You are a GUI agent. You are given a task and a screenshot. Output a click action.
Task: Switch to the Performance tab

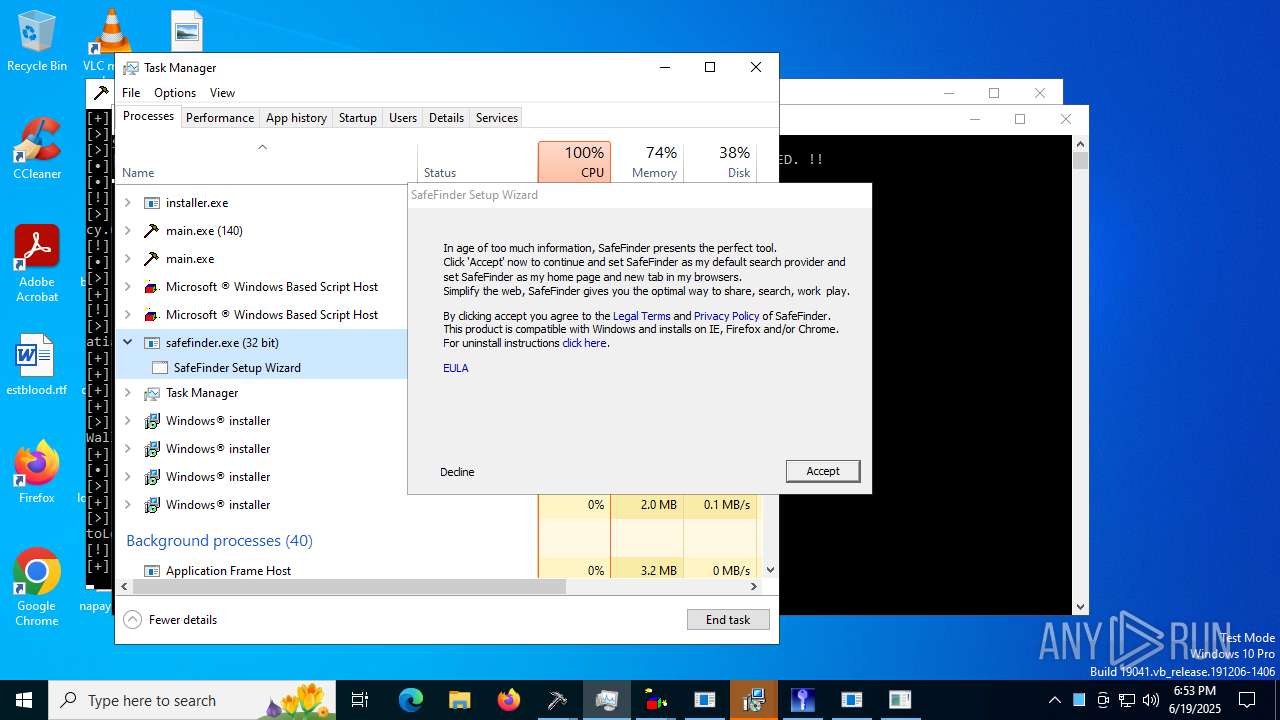tap(220, 118)
